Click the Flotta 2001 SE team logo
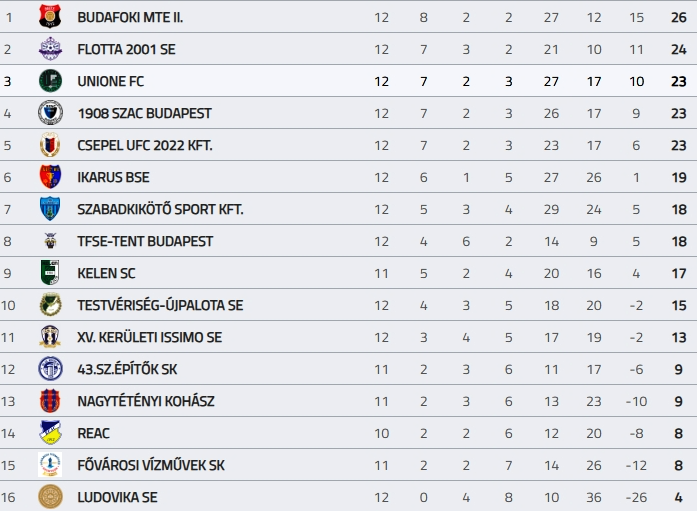Screen dimensions: 697x511 pyautogui.click(x=50, y=49)
